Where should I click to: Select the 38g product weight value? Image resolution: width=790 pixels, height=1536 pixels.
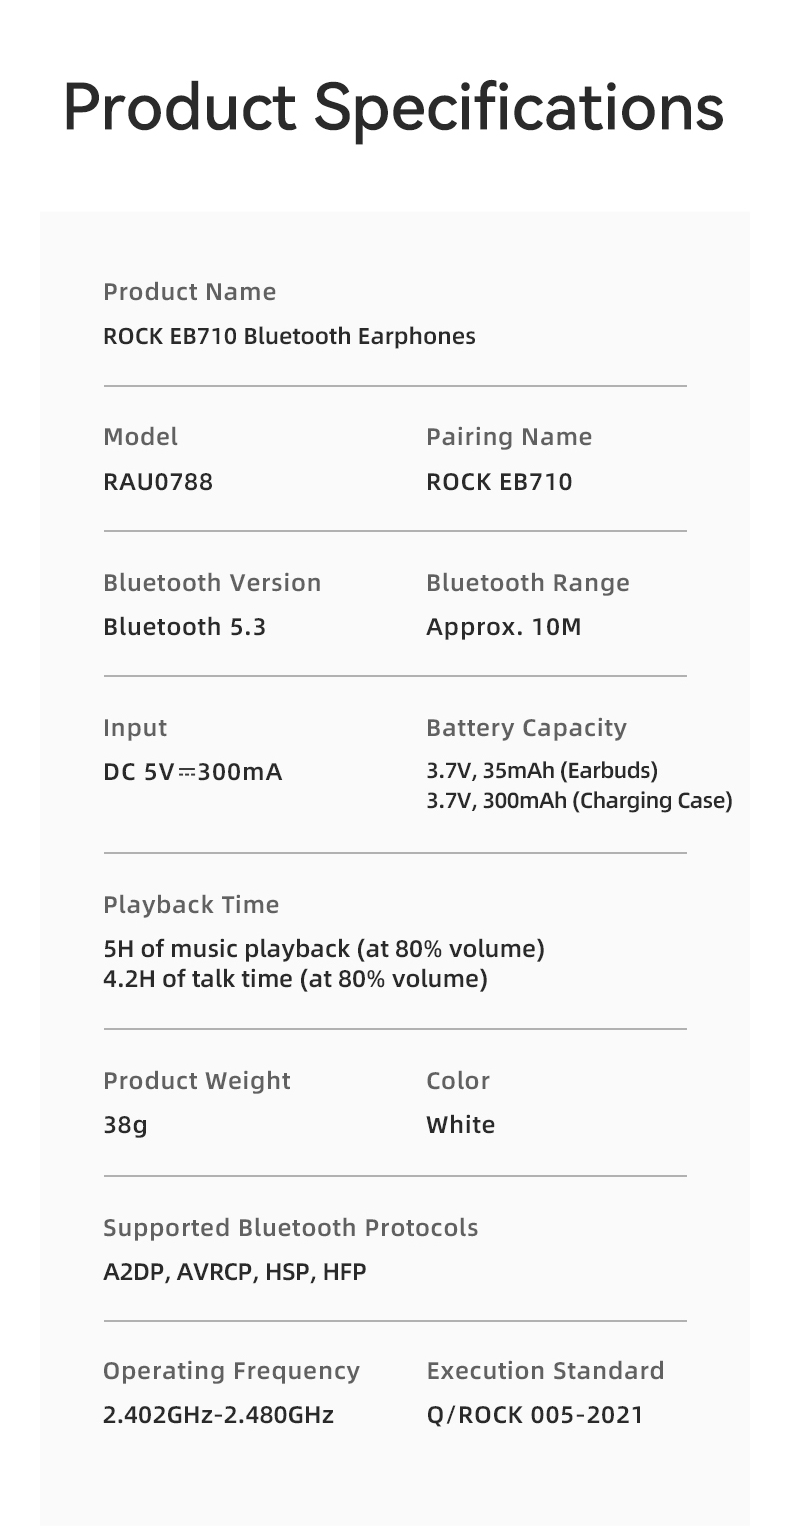click(x=126, y=1125)
